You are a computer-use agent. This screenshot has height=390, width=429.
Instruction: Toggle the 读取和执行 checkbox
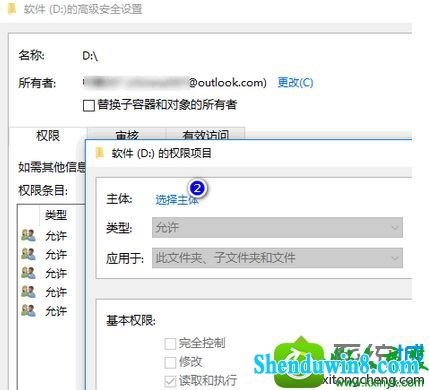click(170, 381)
